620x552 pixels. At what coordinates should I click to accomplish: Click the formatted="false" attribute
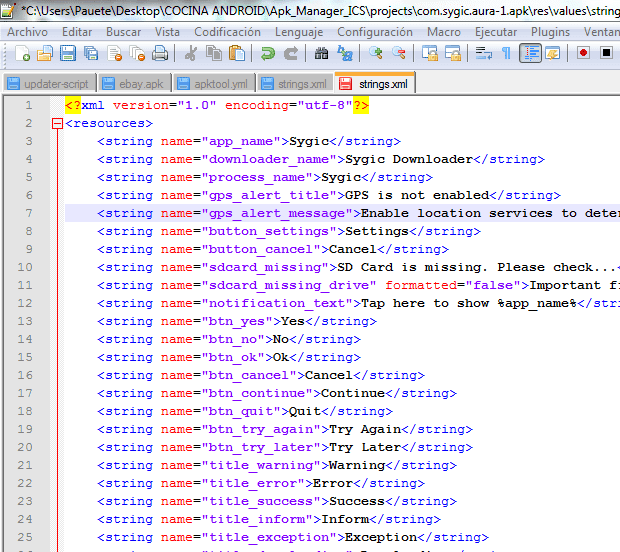pyautogui.click(x=453, y=285)
